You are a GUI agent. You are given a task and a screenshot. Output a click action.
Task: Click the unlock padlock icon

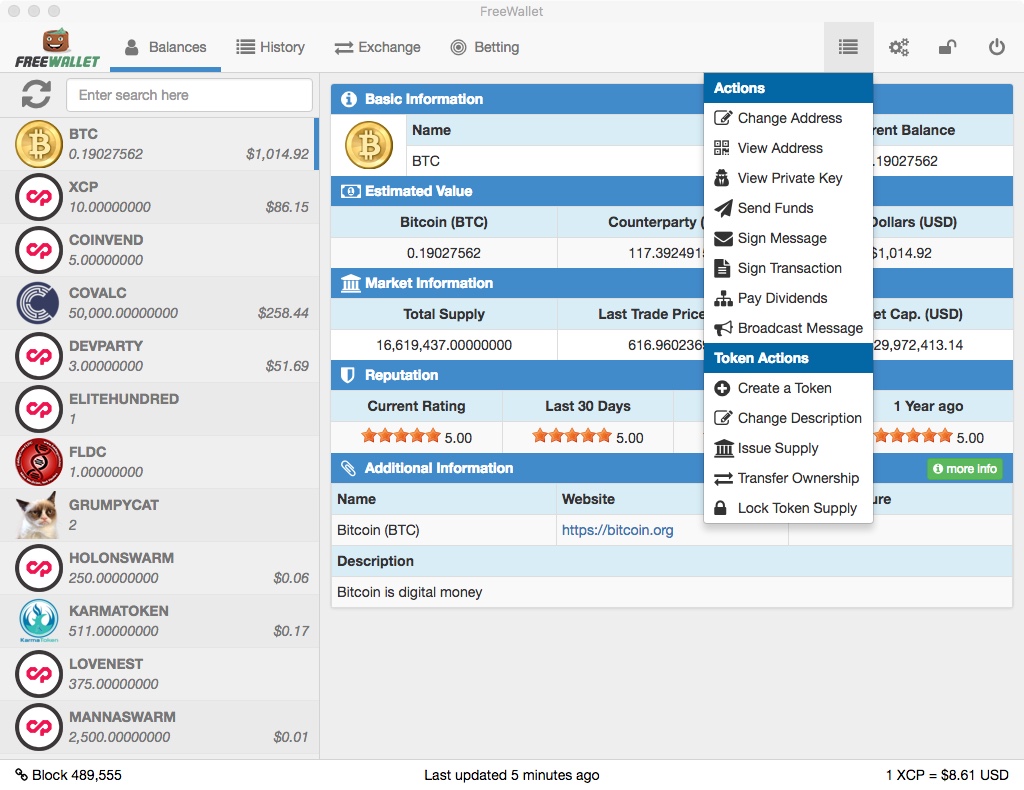(x=948, y=47)
